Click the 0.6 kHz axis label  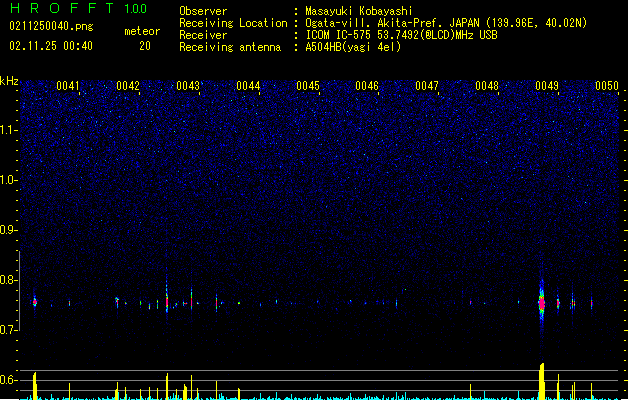tap(8, 380)
